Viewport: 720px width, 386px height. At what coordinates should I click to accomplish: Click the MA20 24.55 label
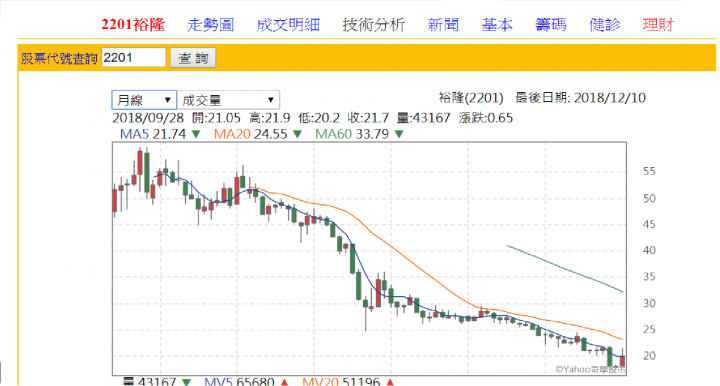(x=250, y=134)
